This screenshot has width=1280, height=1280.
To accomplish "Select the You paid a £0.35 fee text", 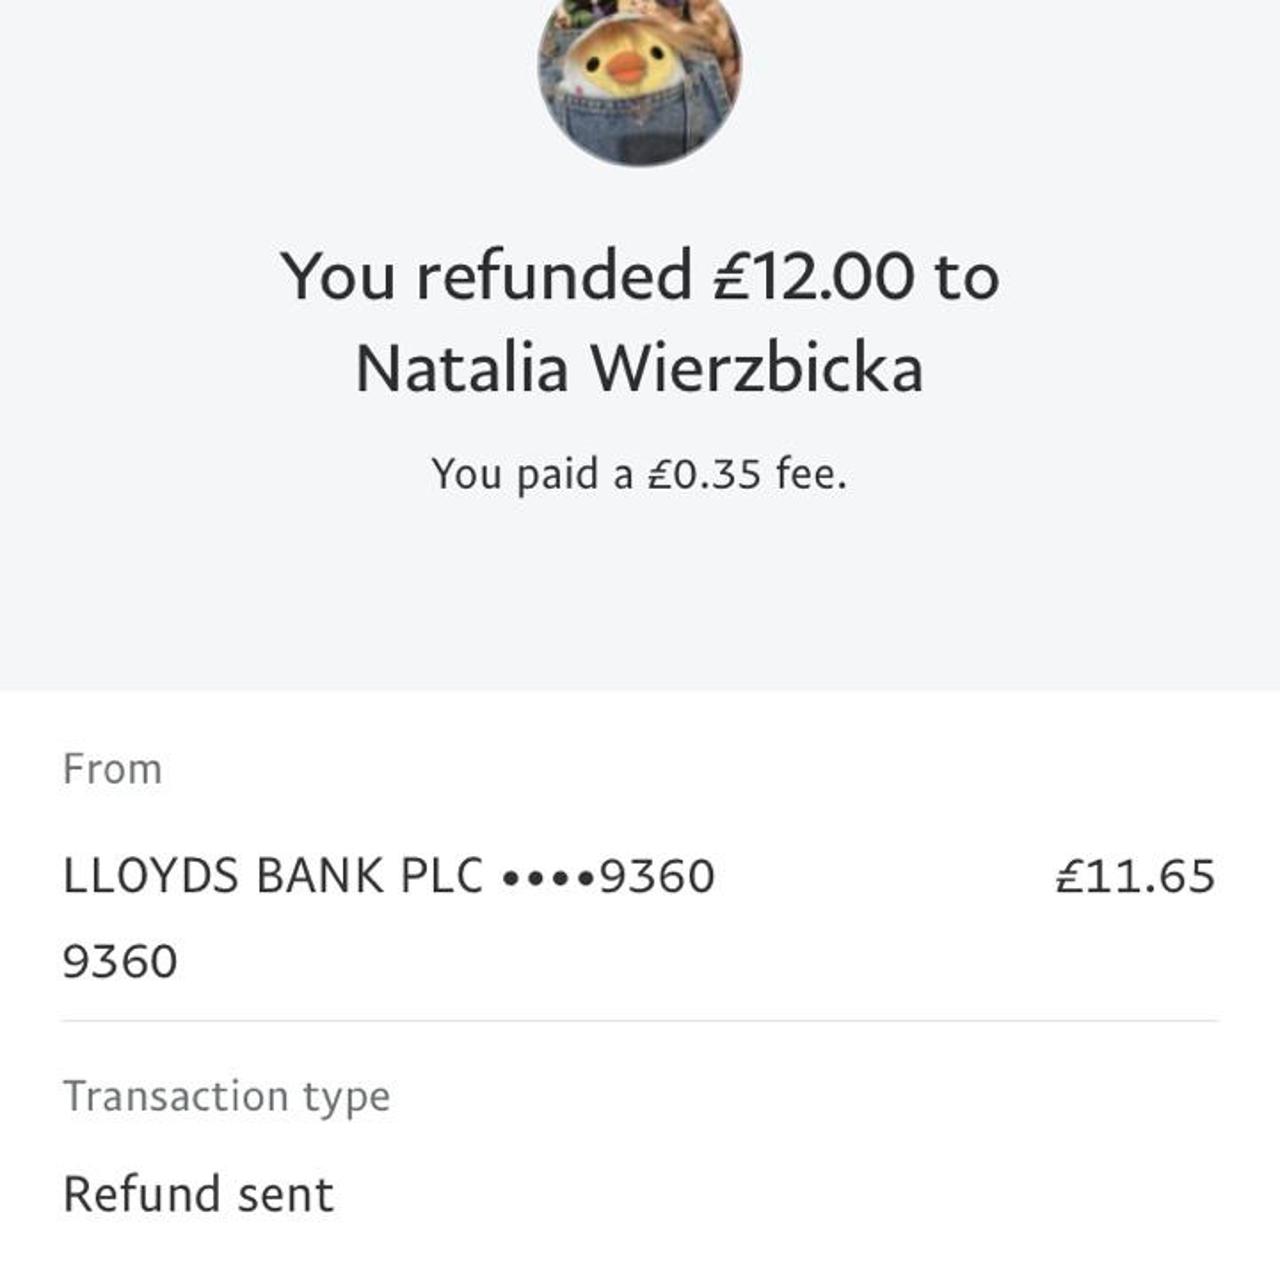I will (640, 472).
